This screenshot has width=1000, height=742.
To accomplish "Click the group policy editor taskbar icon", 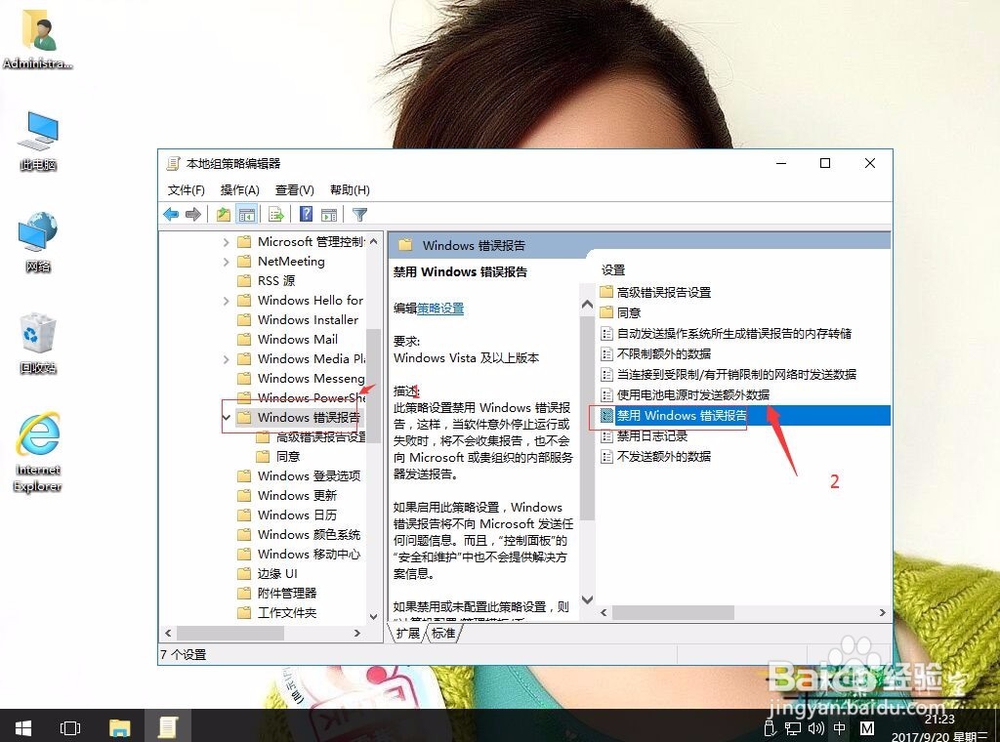I will [168, 727].
